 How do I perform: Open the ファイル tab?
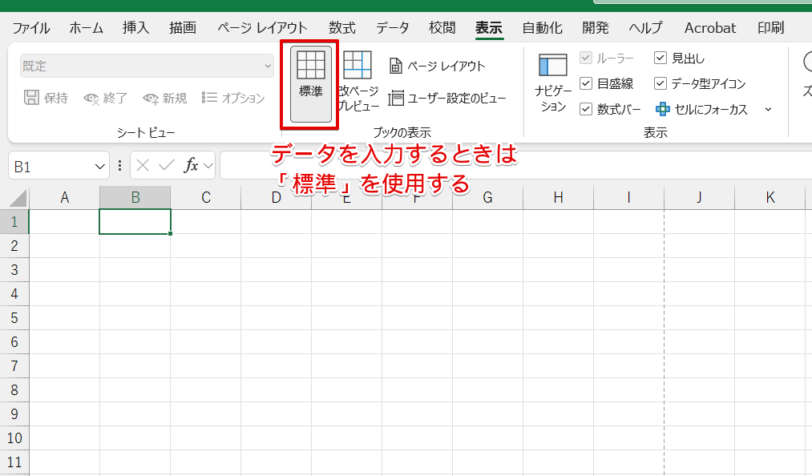[31, 28]
